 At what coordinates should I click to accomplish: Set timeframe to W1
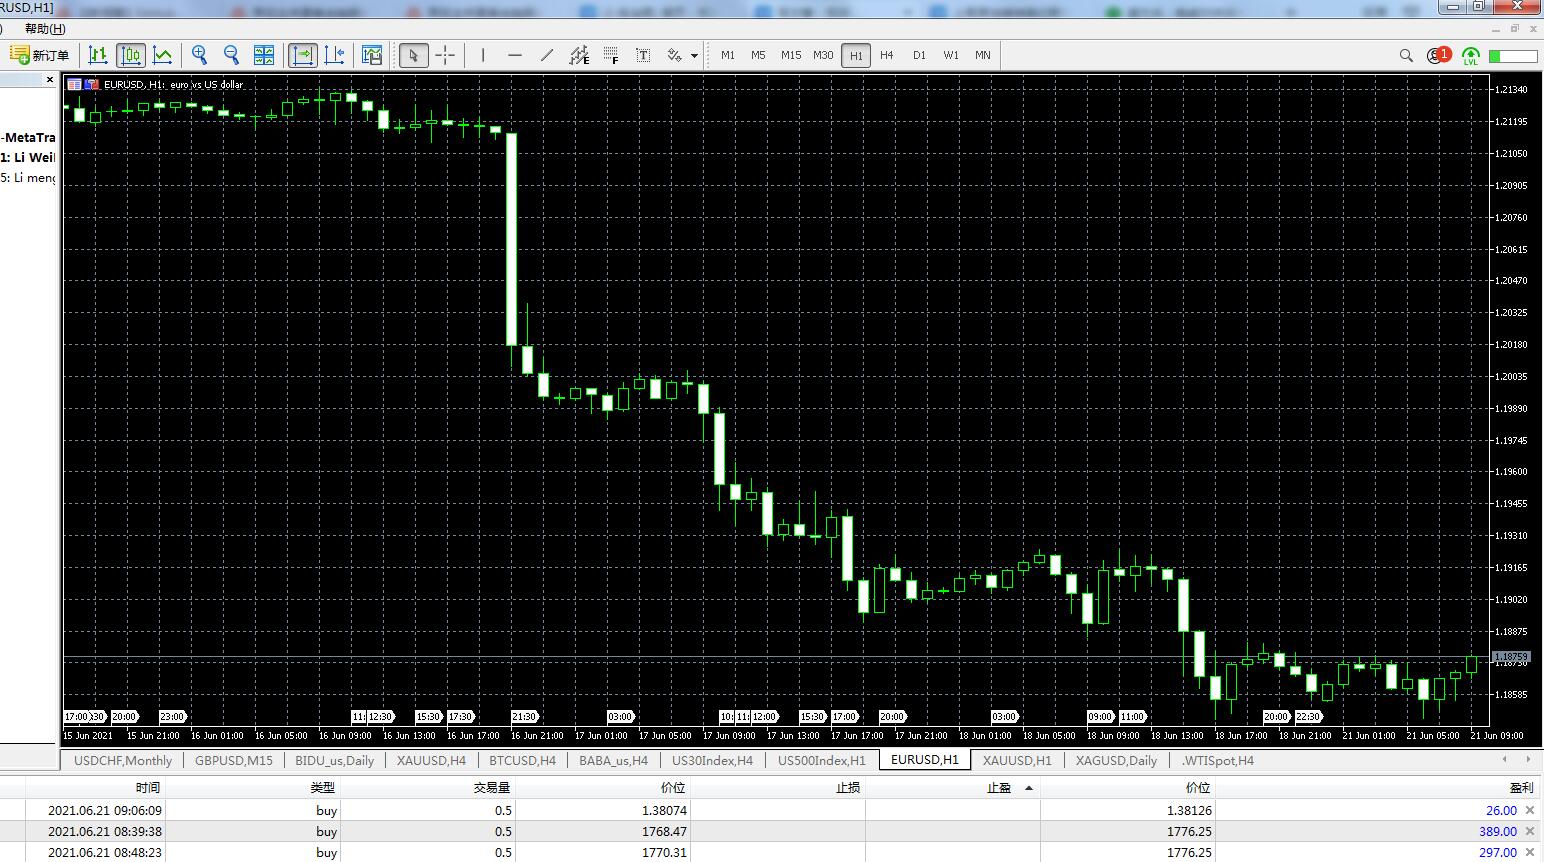pyautogui.click(x=951, y=56)
